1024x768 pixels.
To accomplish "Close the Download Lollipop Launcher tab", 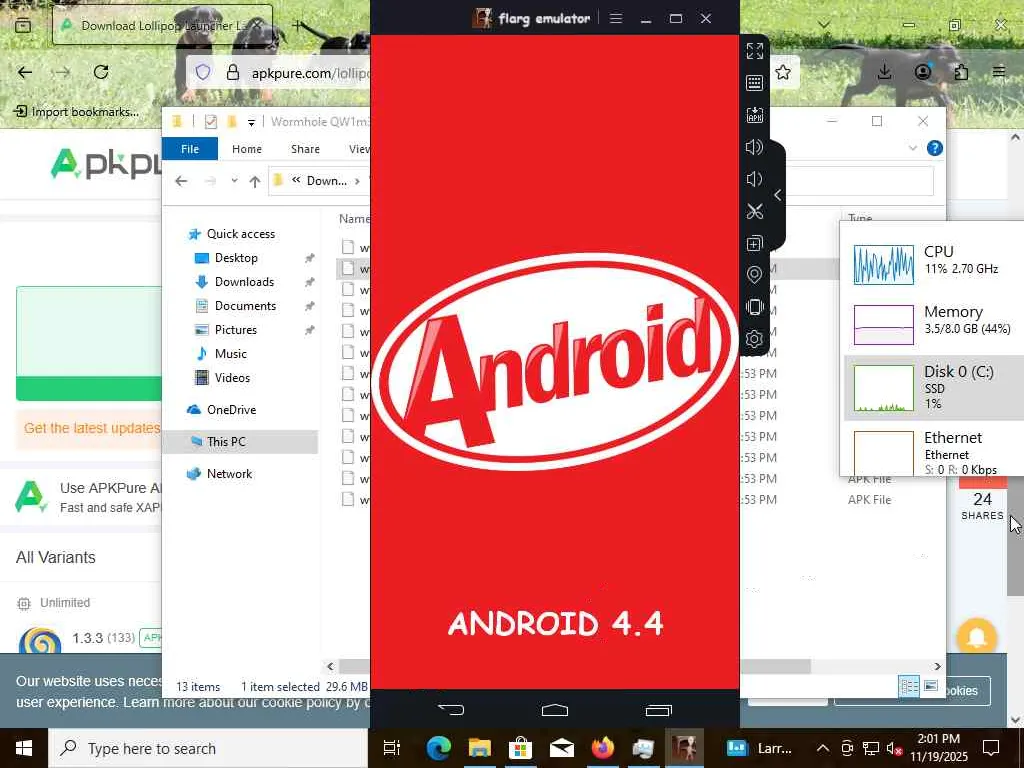I will tap(257, 25).
